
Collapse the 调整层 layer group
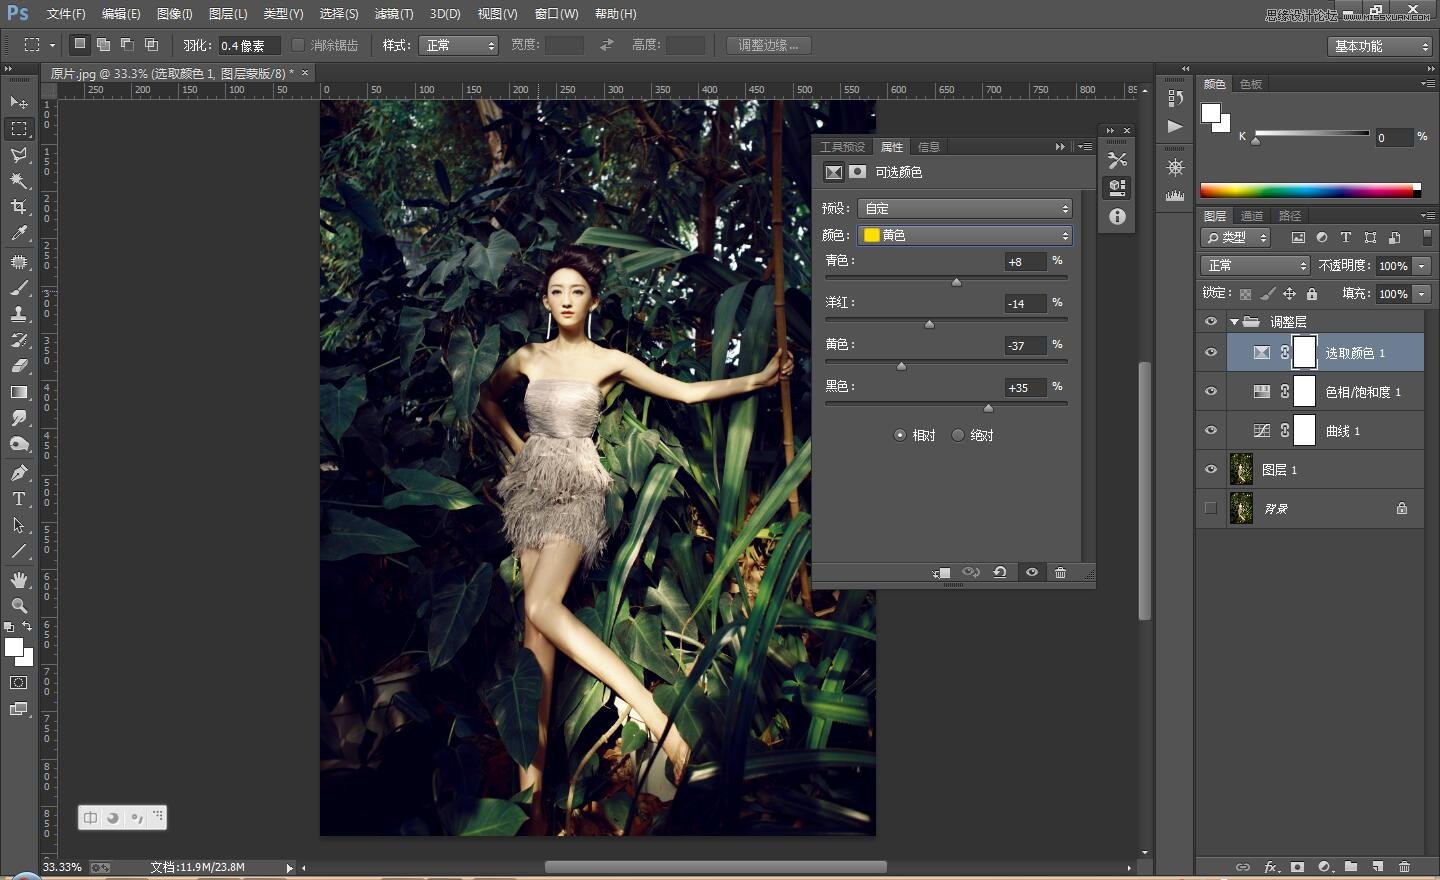click(x=1235, y=321)
